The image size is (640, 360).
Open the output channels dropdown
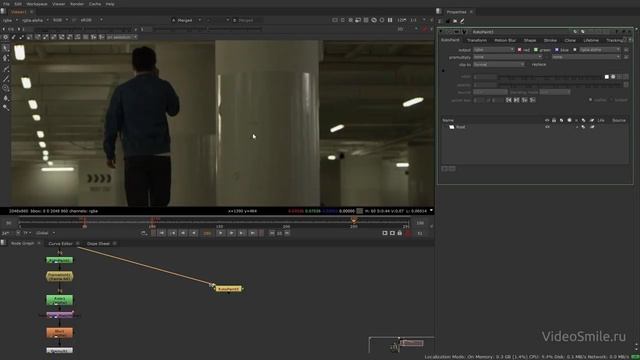point(493,50)
